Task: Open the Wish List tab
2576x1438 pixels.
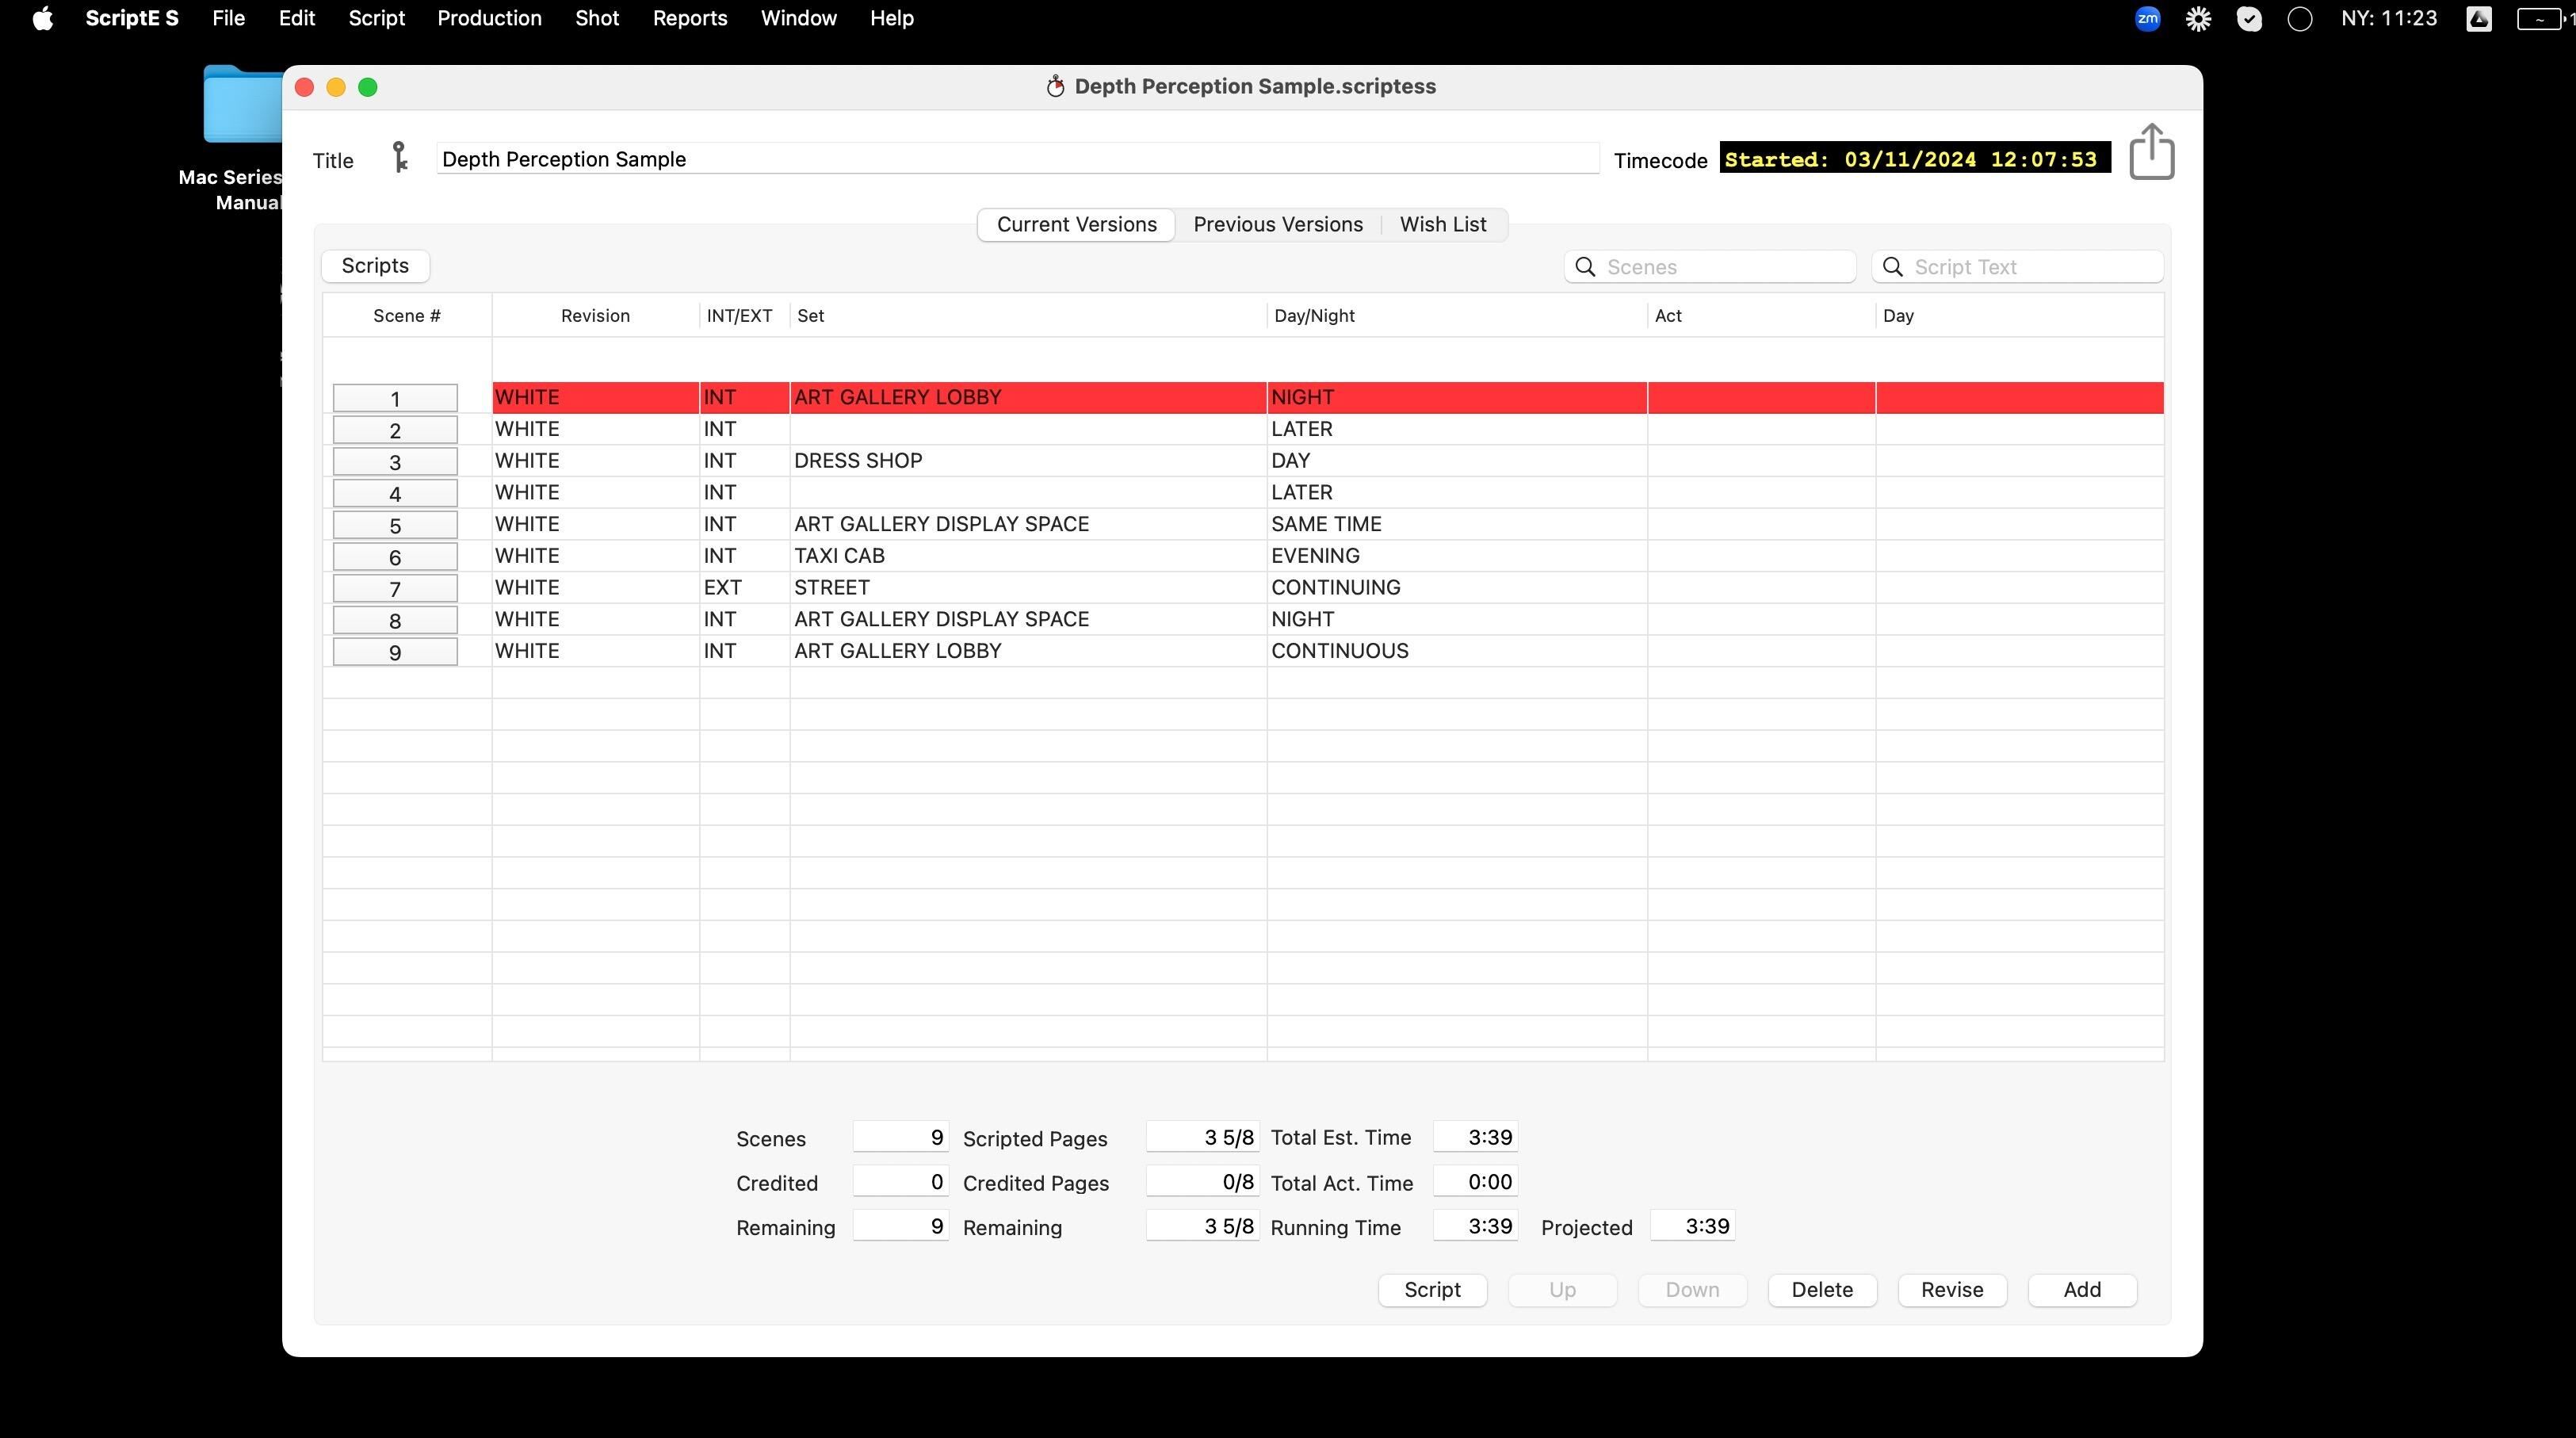Action: (x=1442, y=224)
